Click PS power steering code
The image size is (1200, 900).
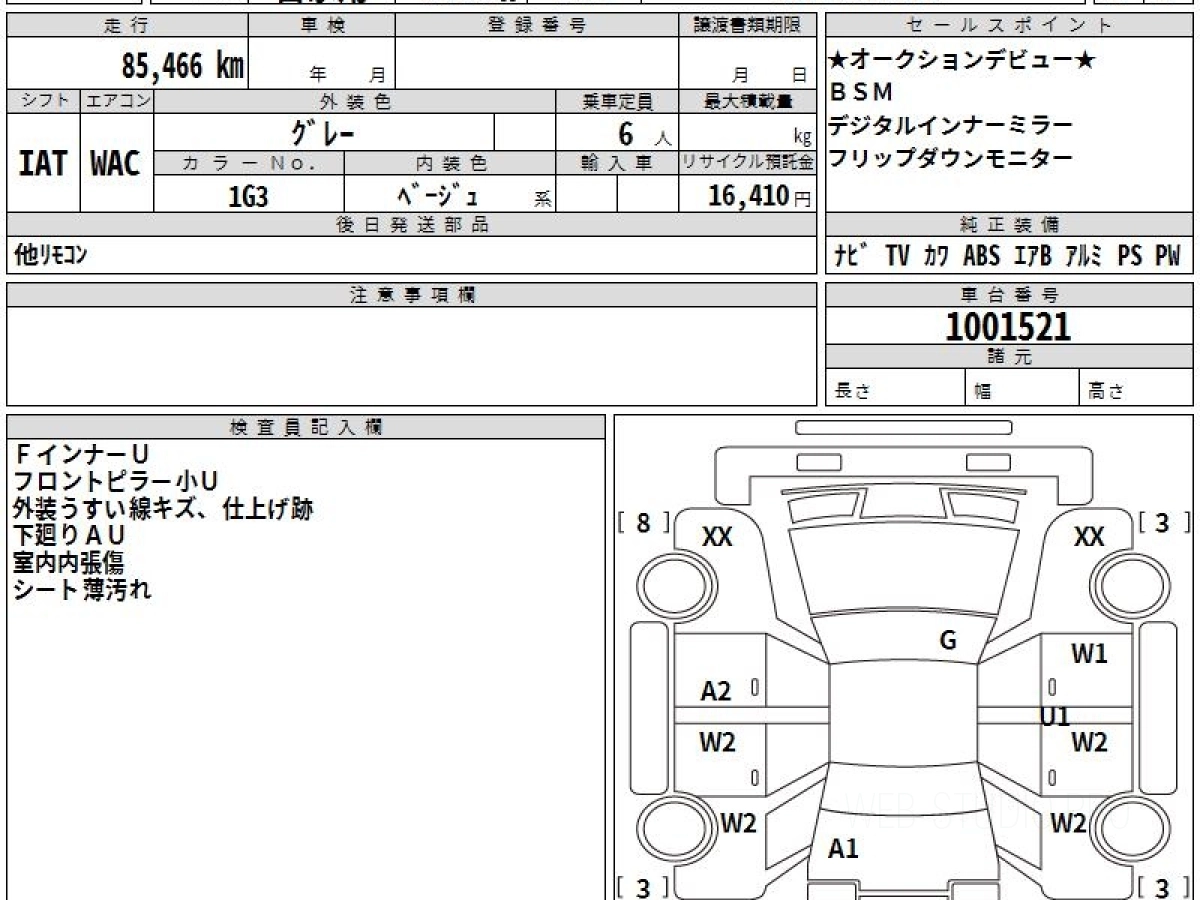pyautogui.click(x=1130, y=256)
